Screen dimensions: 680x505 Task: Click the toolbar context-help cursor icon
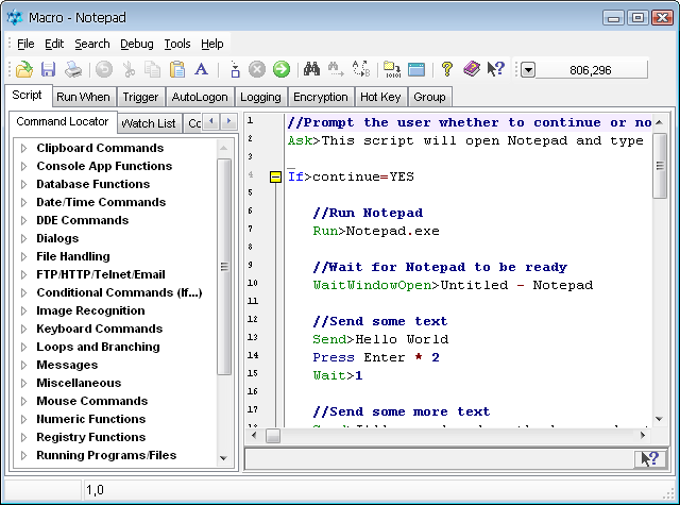pyautogui.click(x=496, y=69)
